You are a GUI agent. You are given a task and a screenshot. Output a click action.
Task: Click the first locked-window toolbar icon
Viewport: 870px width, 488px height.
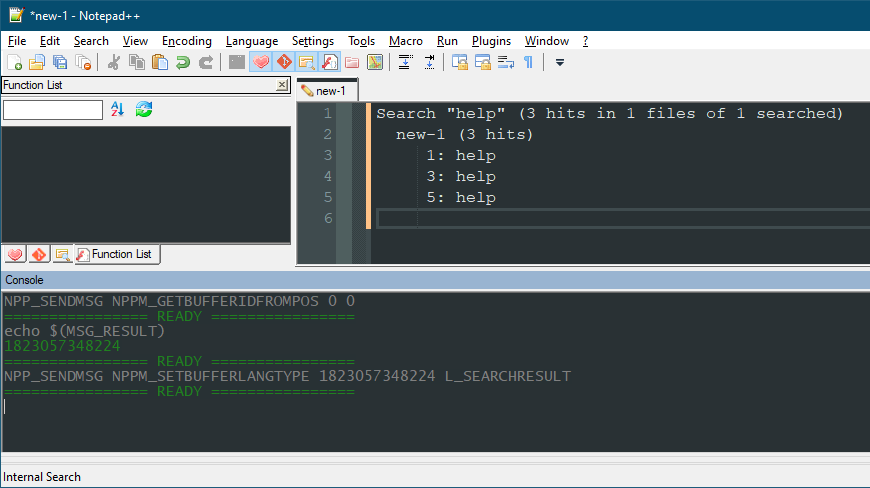pyautogui.click(x=459, y=62)
